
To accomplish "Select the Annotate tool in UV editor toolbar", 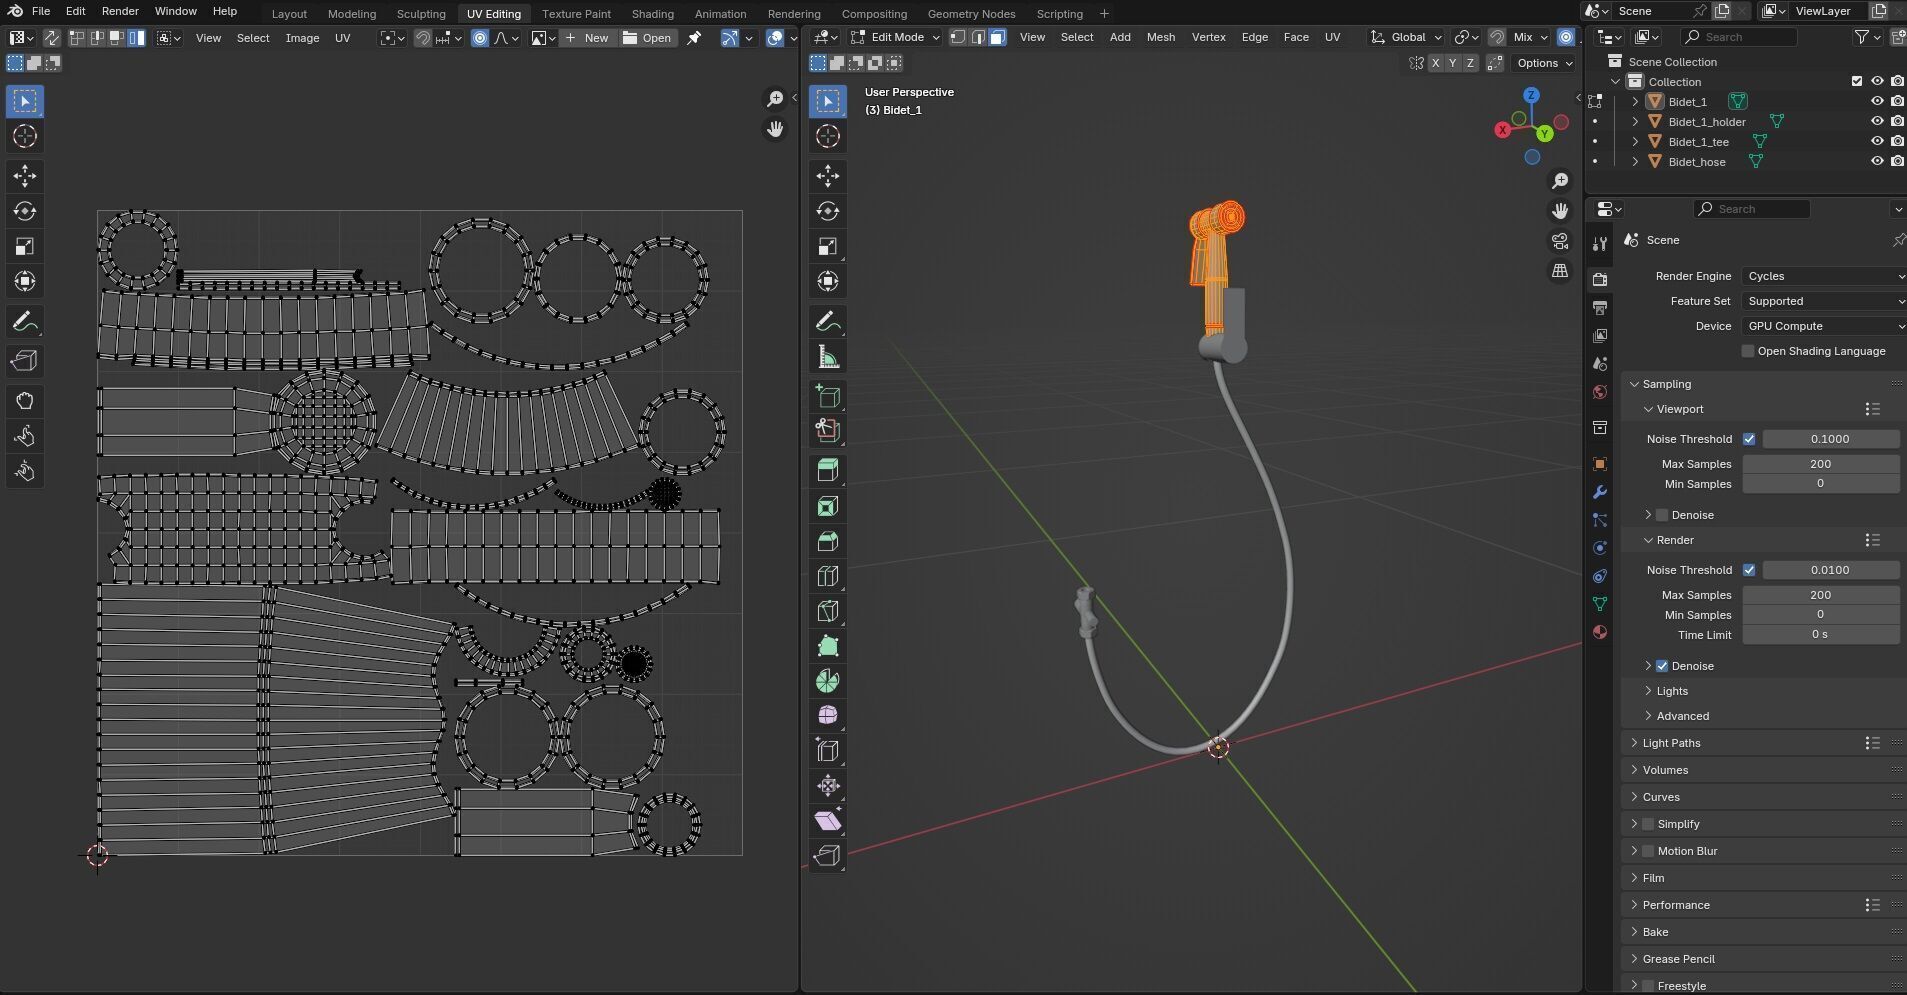I will coord(25,322).
